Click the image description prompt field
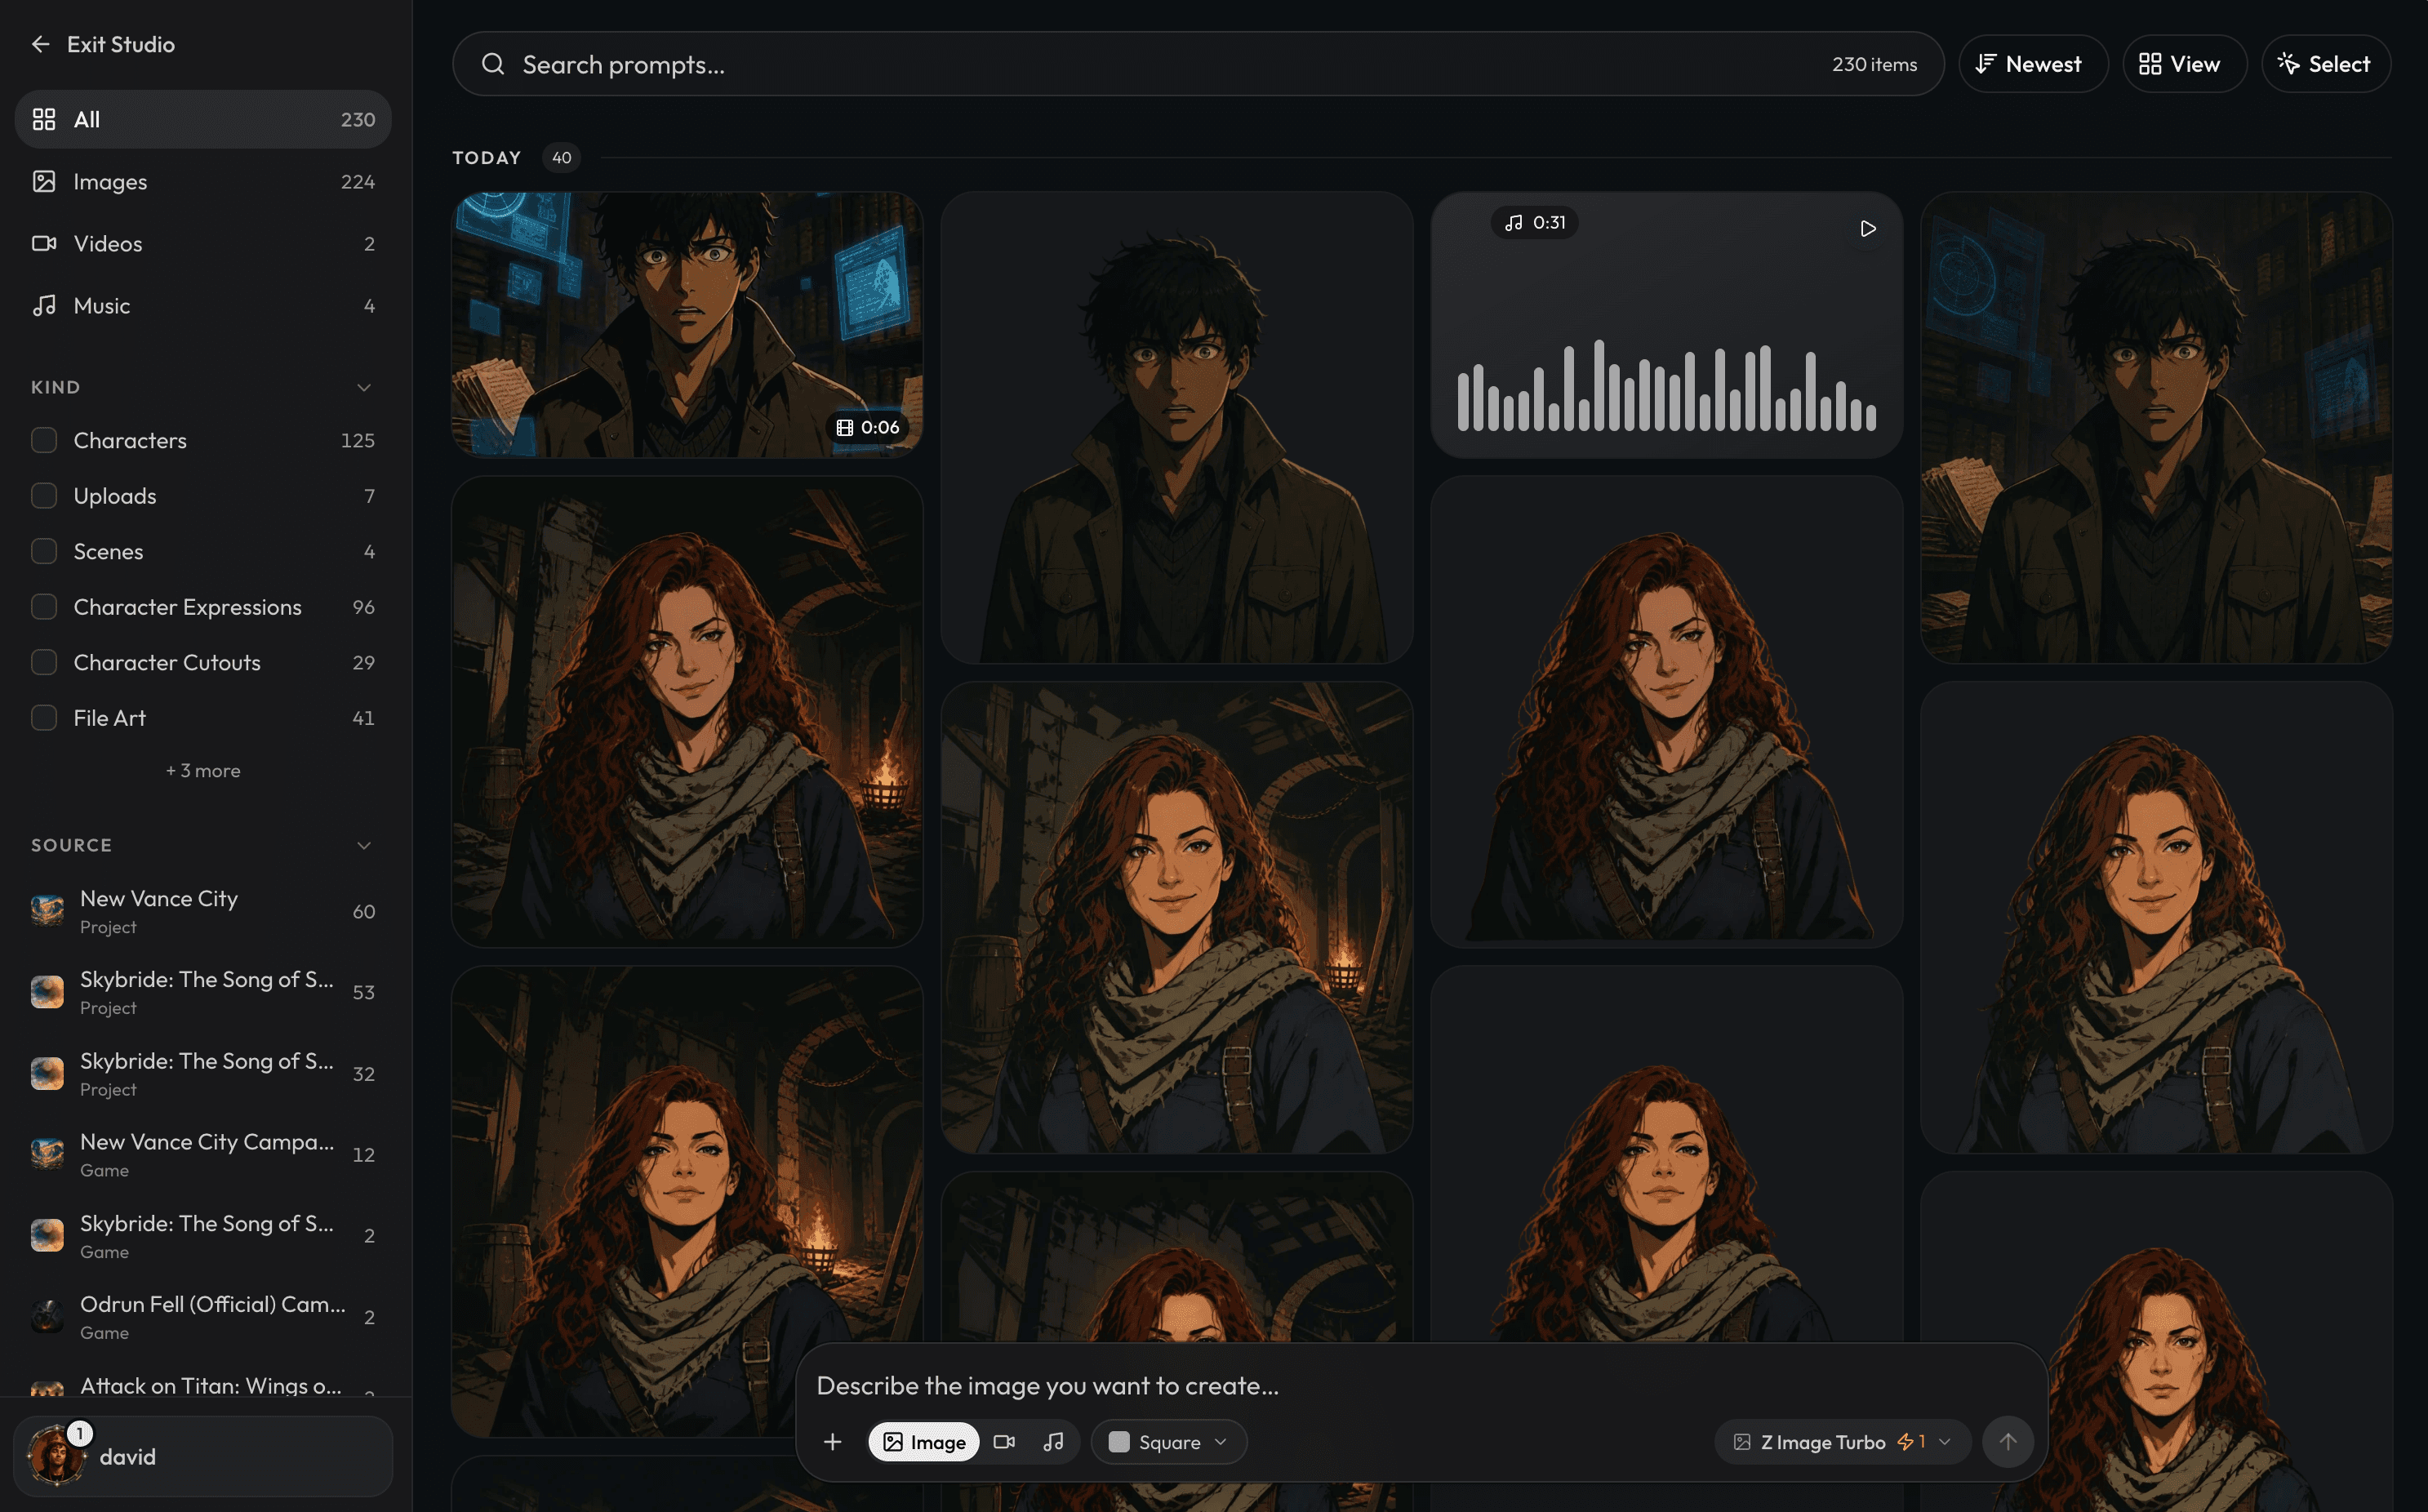The image size is (2428, 1512). pos(1420,1385)
